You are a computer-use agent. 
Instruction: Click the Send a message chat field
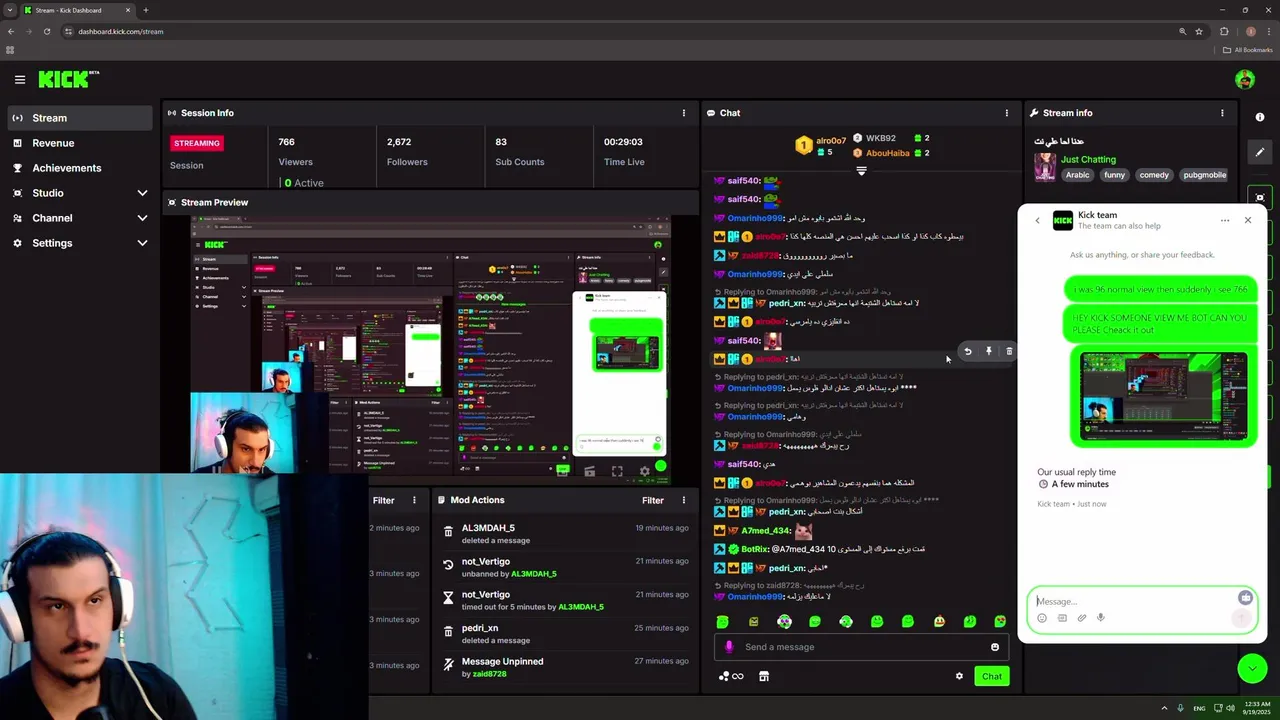coord(861,647)
